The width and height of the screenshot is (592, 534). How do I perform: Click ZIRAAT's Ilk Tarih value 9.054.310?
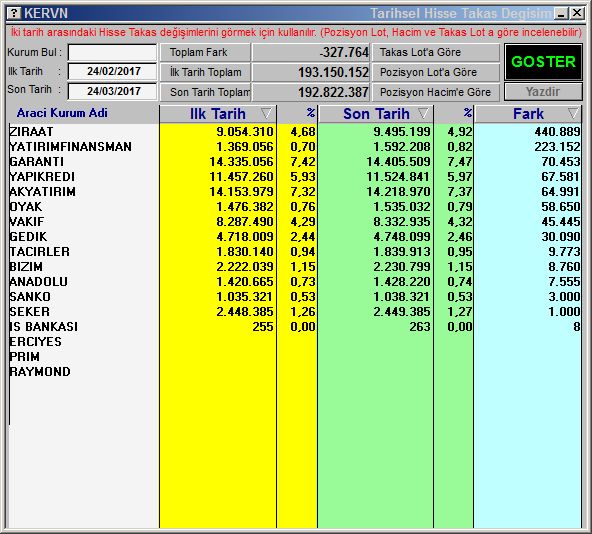point(245,131)
